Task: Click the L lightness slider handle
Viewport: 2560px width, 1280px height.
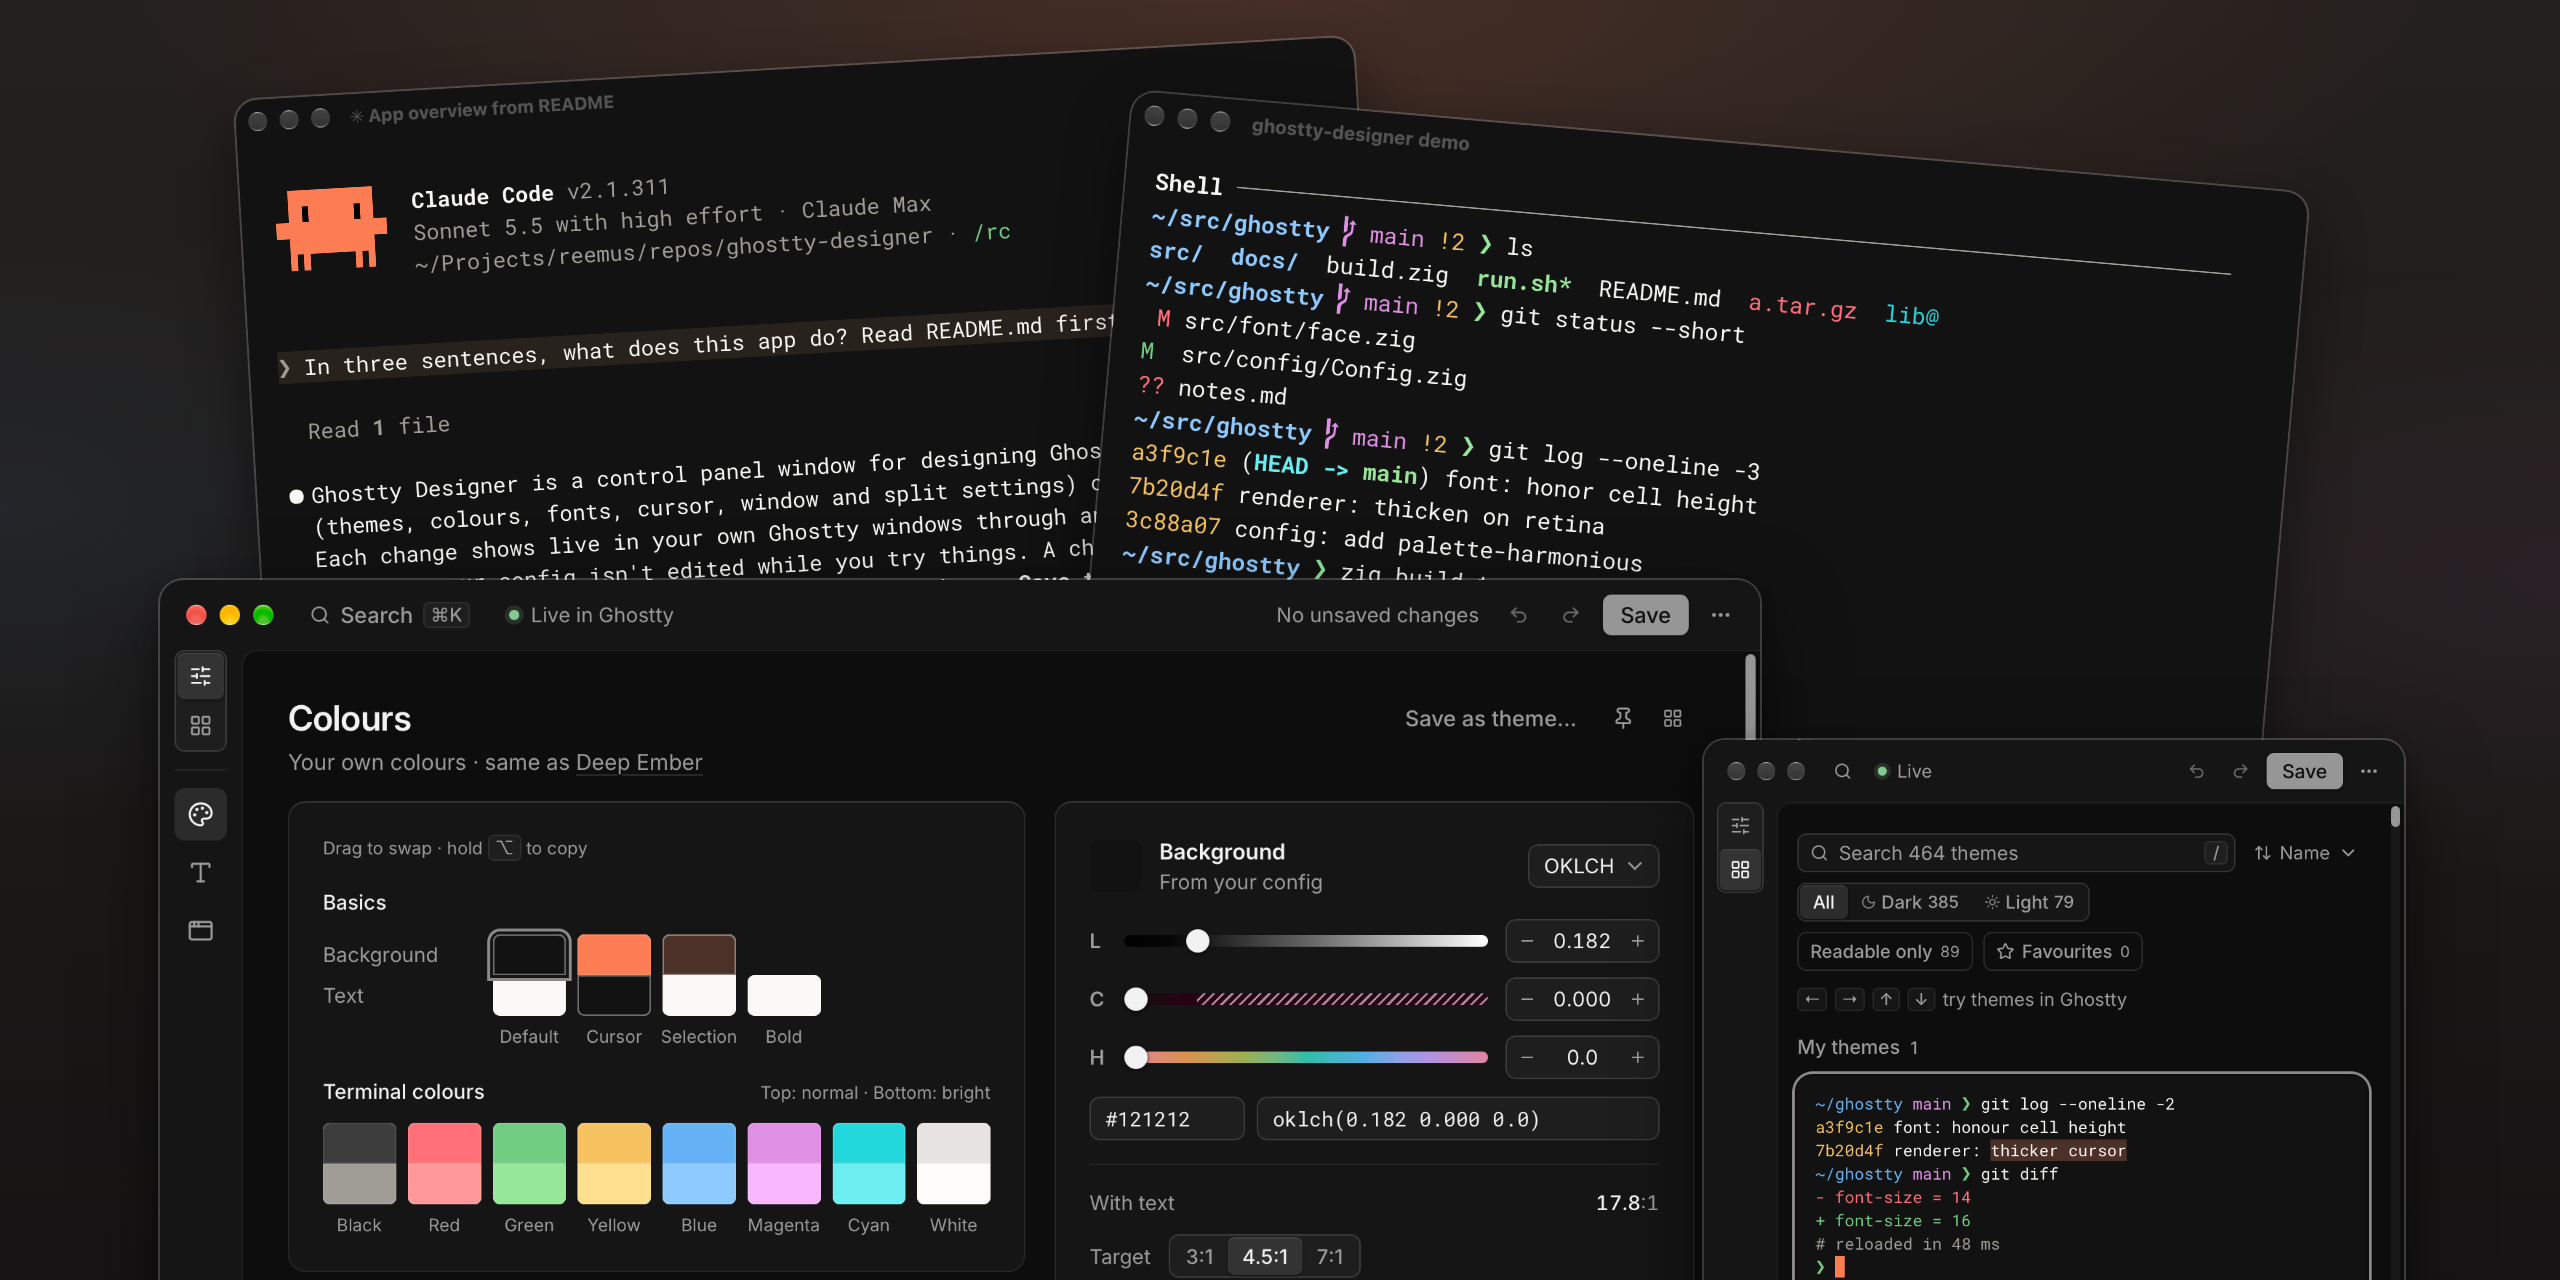Action: (1197, 941)
